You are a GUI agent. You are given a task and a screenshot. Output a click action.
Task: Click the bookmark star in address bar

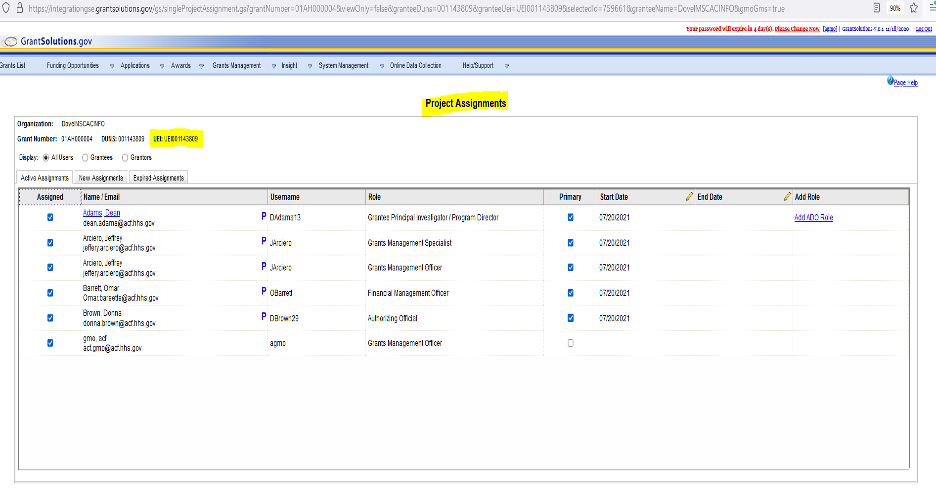click(x=914, y=7)
